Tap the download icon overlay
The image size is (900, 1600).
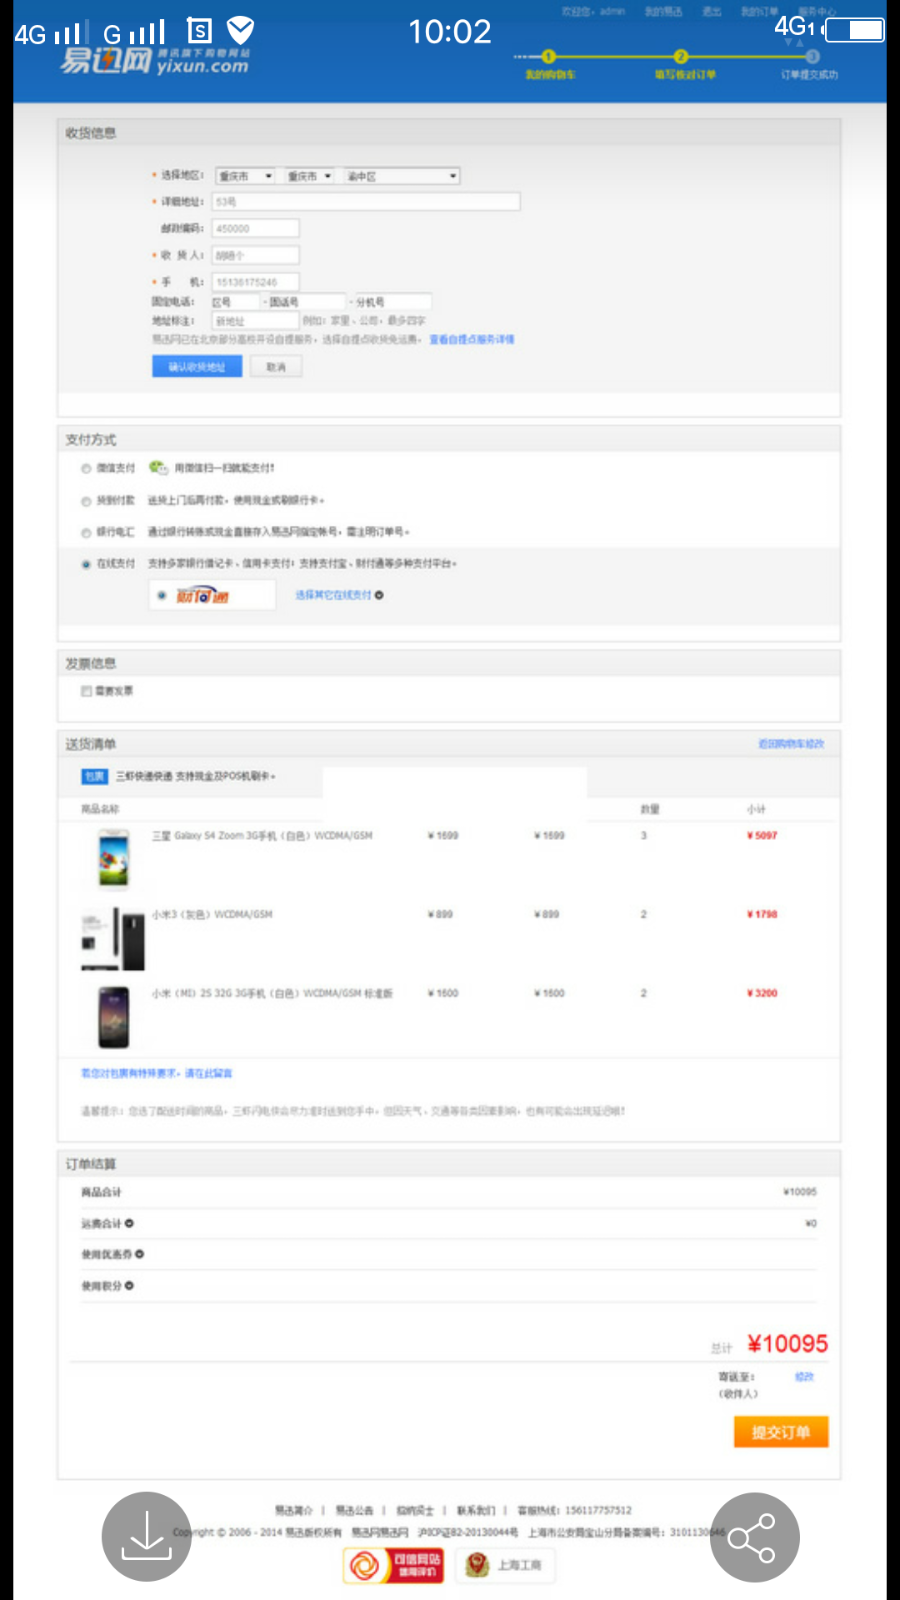pos(146,1537)
